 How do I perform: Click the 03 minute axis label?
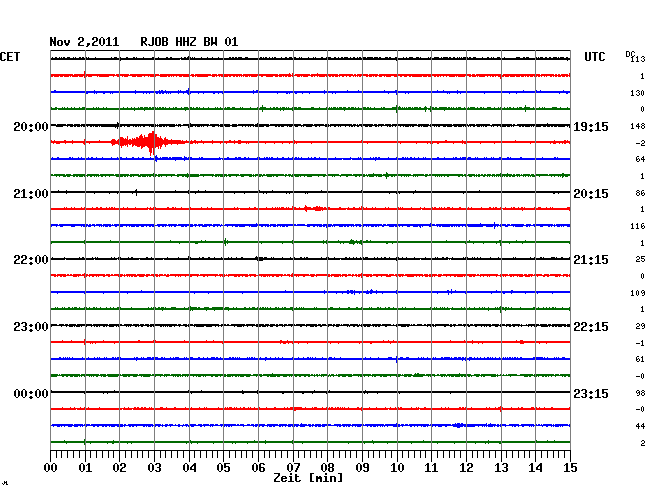click(x=154, y=468)
